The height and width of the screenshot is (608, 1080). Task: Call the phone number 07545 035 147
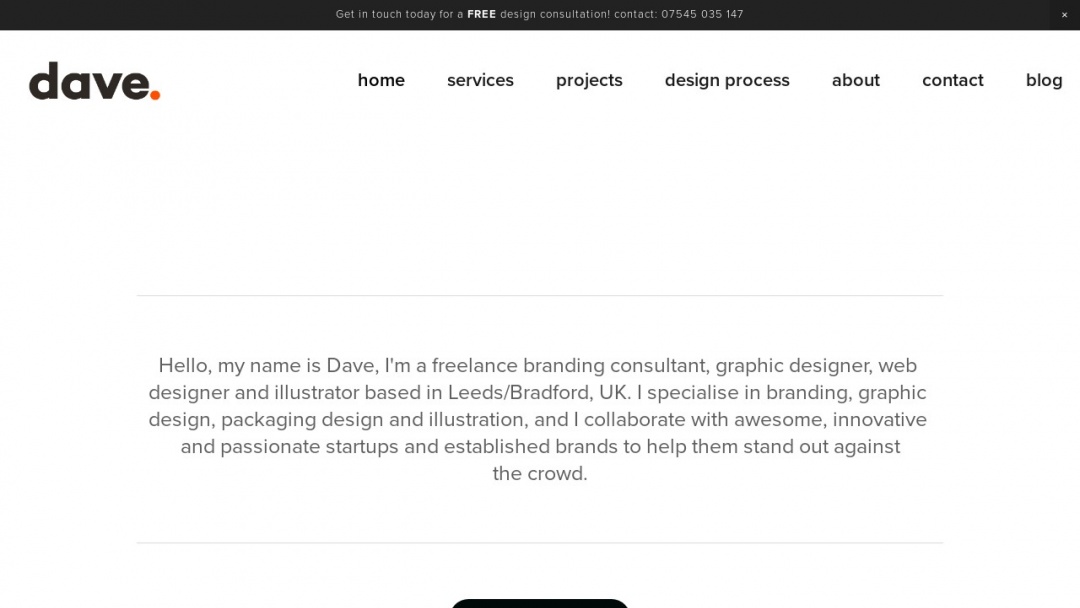(x=703, y=14)
